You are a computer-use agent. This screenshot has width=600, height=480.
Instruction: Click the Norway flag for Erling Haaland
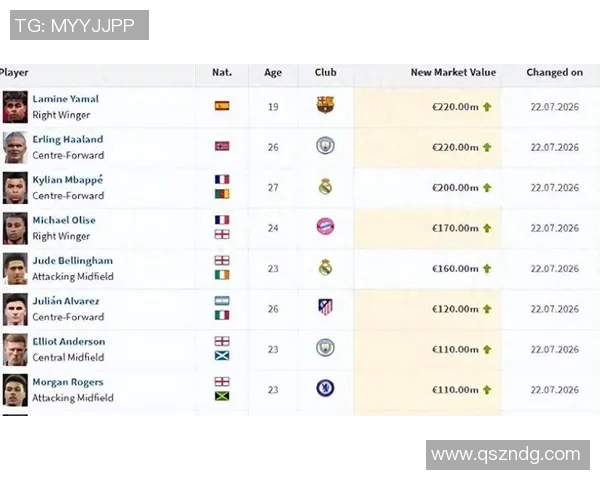tap(222, 146)
